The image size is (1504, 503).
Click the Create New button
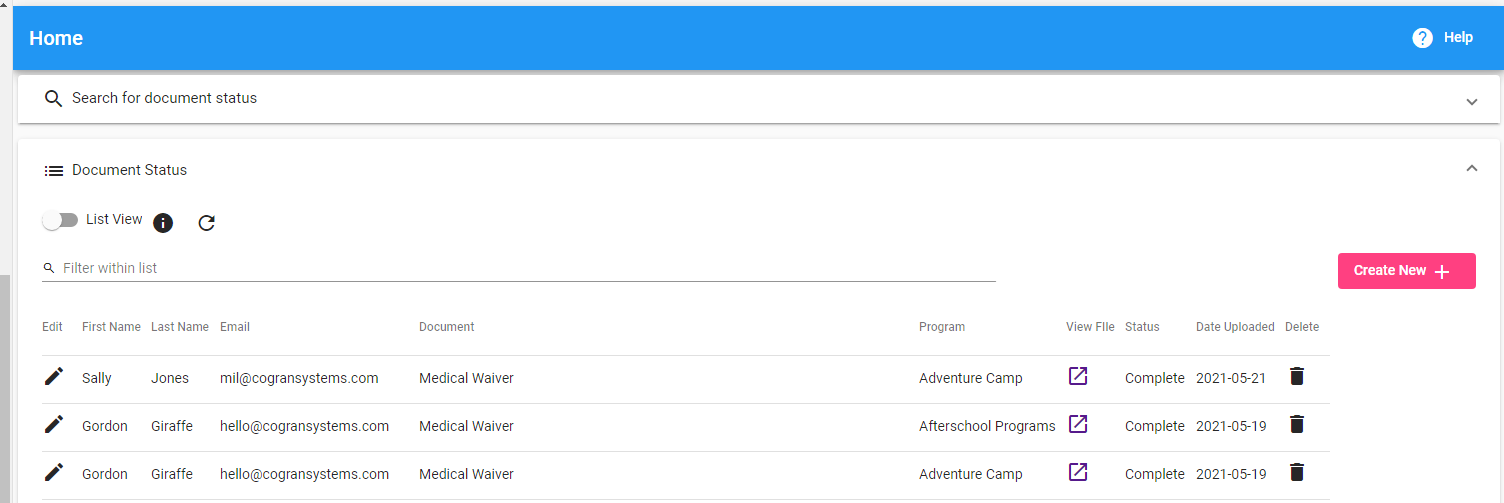[x=1406, y=271]
